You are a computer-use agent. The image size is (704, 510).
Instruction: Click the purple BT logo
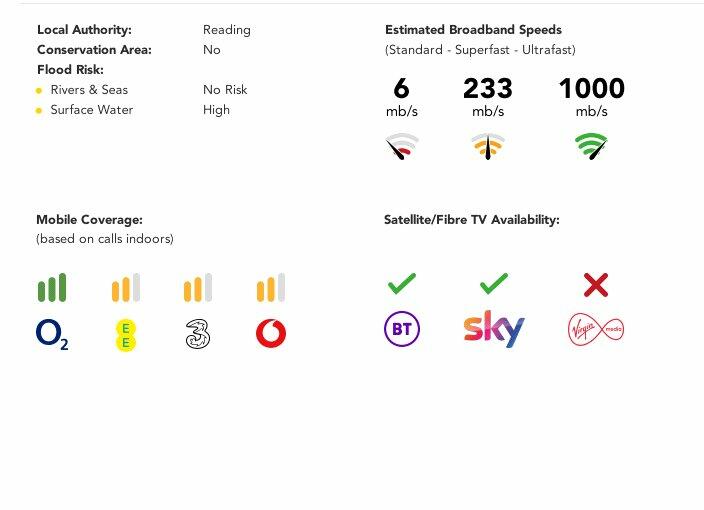[x=402, y=329]
